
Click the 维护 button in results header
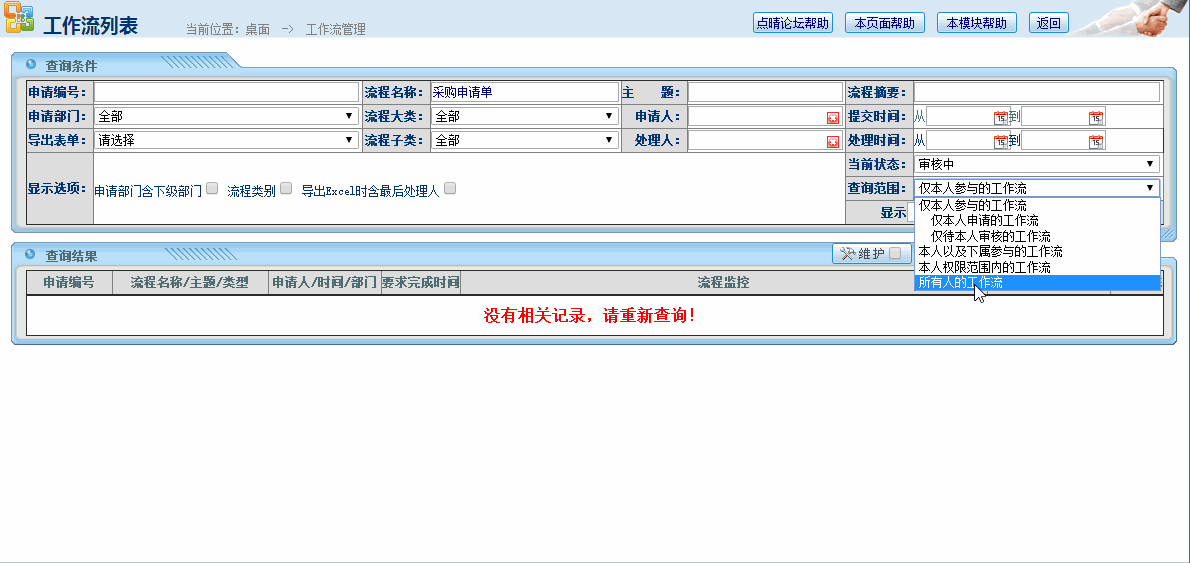point(870,254)
